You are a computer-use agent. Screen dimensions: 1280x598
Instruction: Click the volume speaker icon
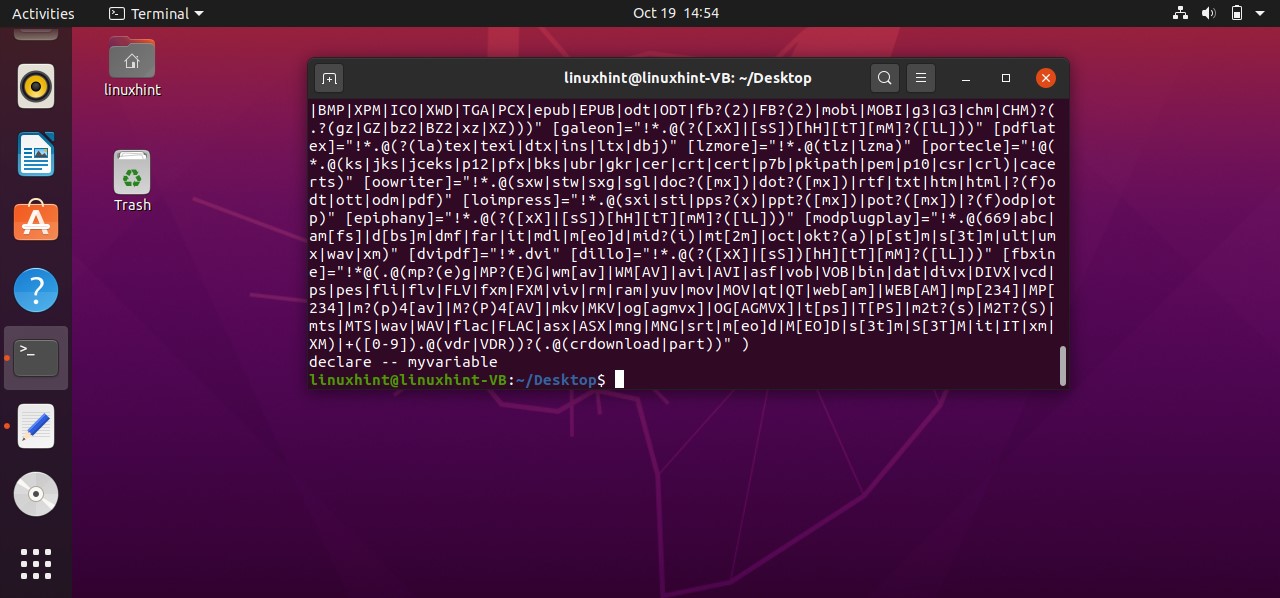click(x=1208, y=13)
